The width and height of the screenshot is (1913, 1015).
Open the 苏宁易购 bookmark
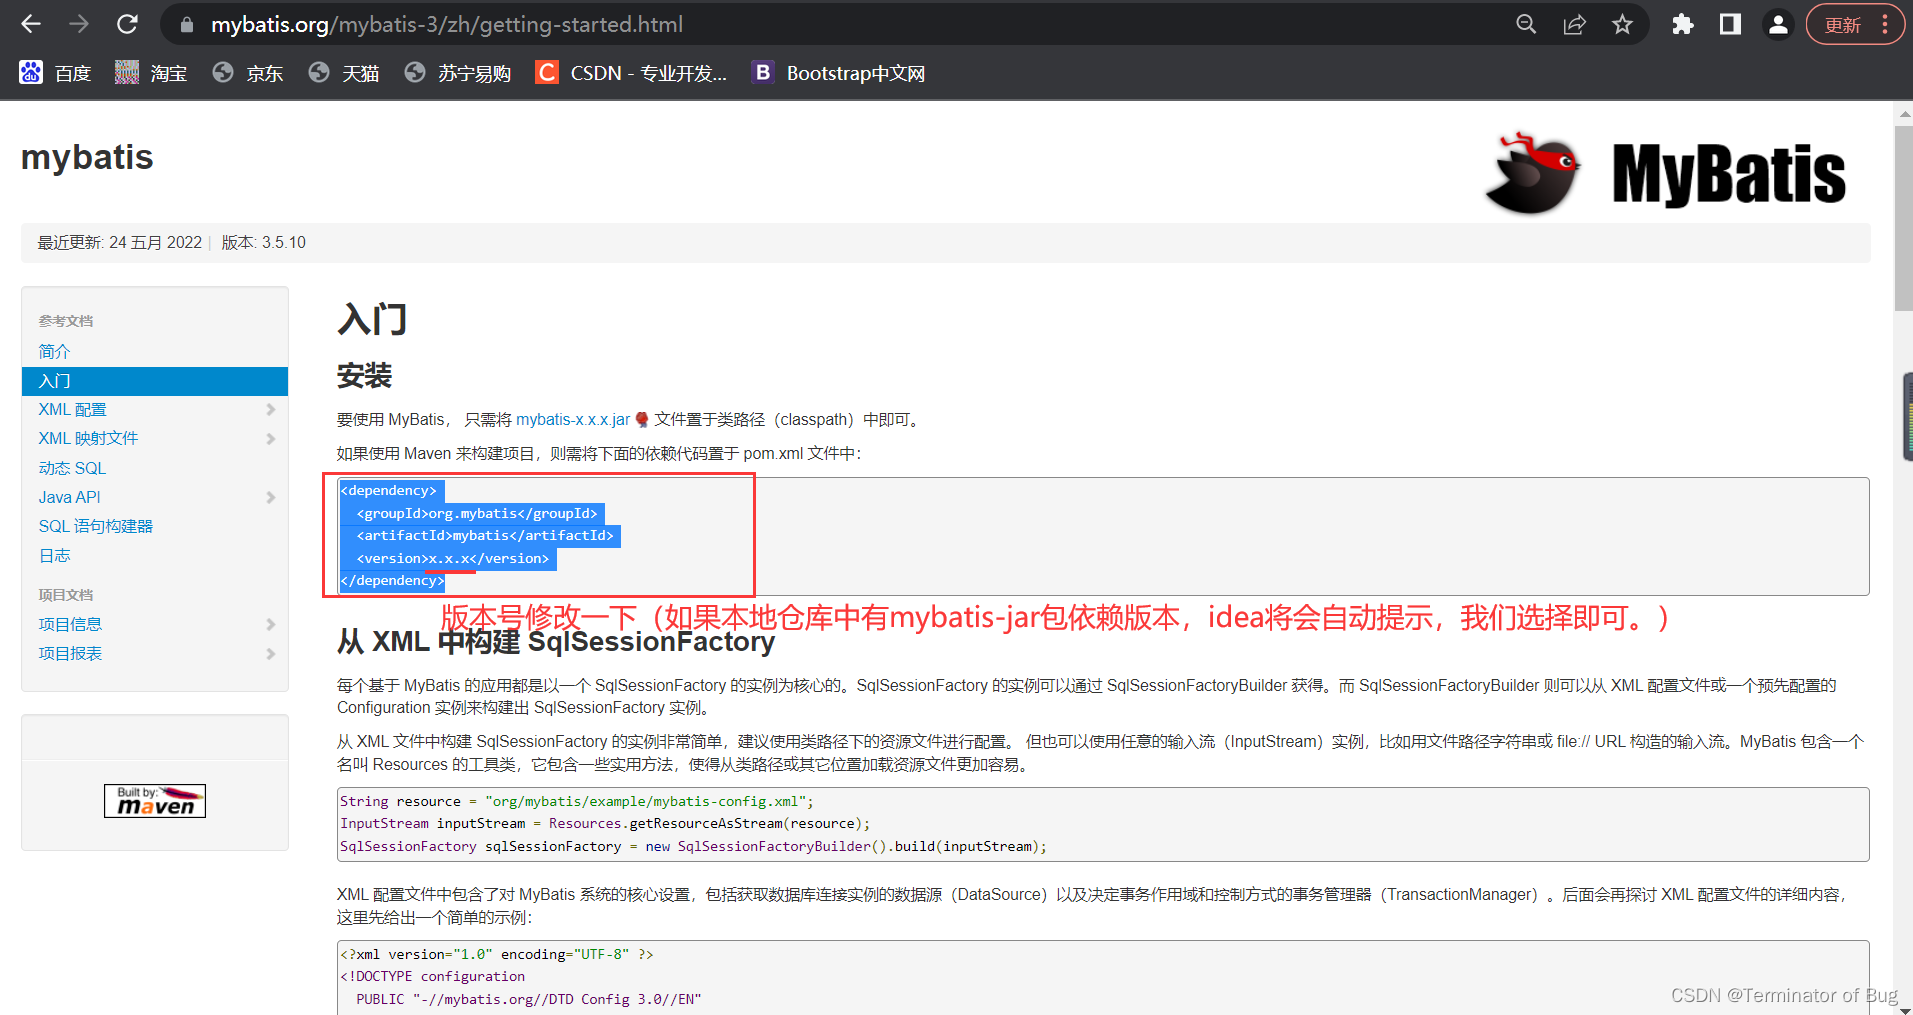(x=457, y=73)
